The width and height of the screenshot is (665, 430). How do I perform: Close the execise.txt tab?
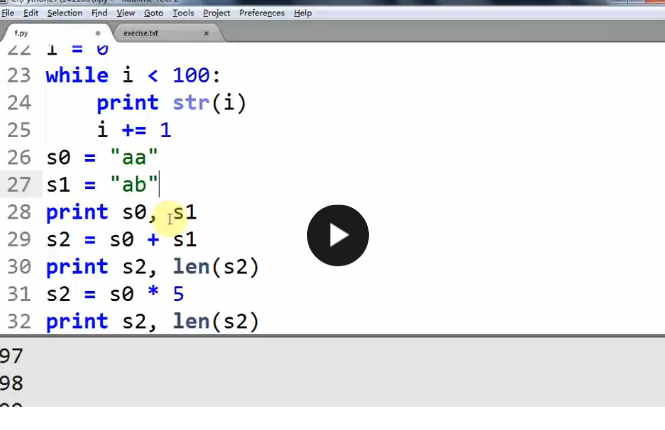click(206, 33)
